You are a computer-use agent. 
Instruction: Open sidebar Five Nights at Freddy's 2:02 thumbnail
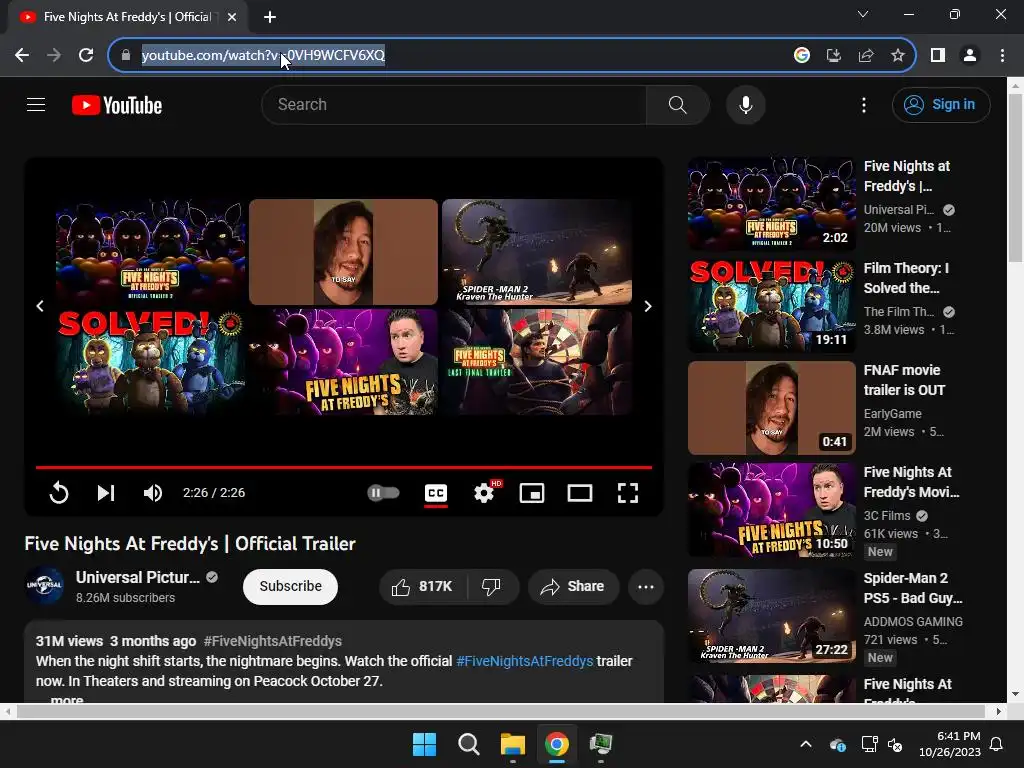click(772, 203)
